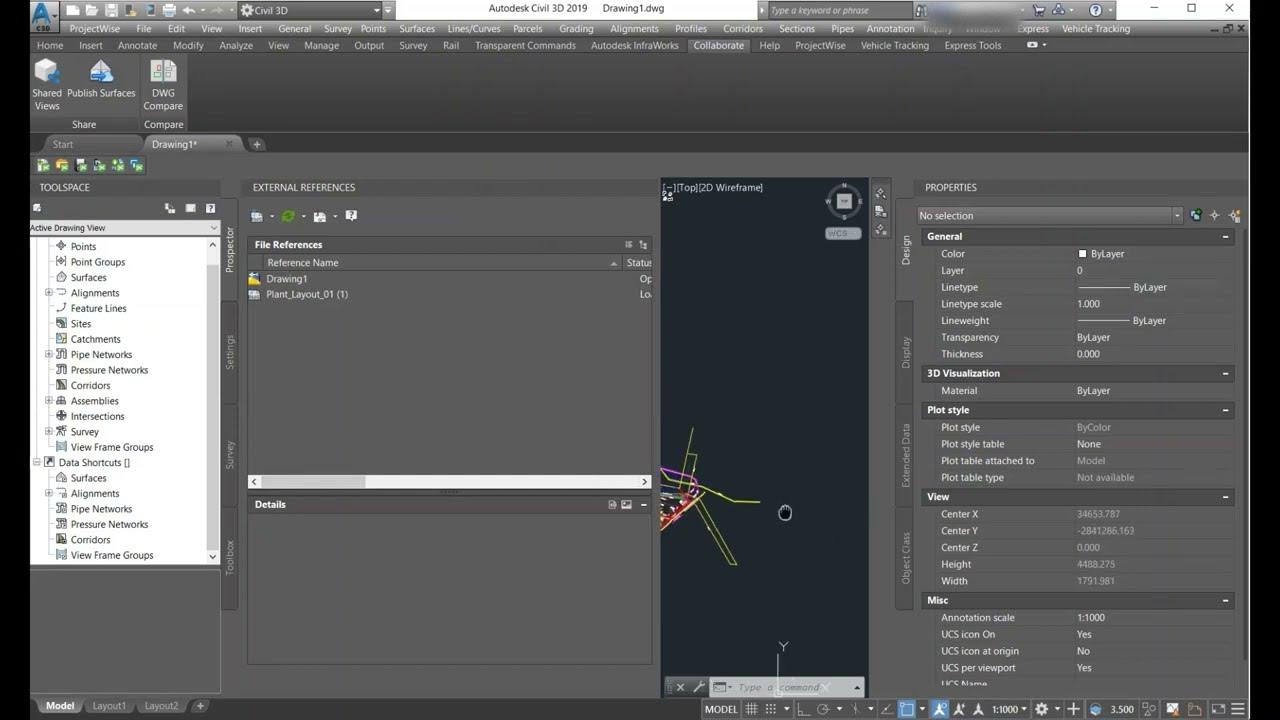Click the Help icon in External References toolbar
Image resolution: width=1280 pixels, height=720 pixels.
351,216
